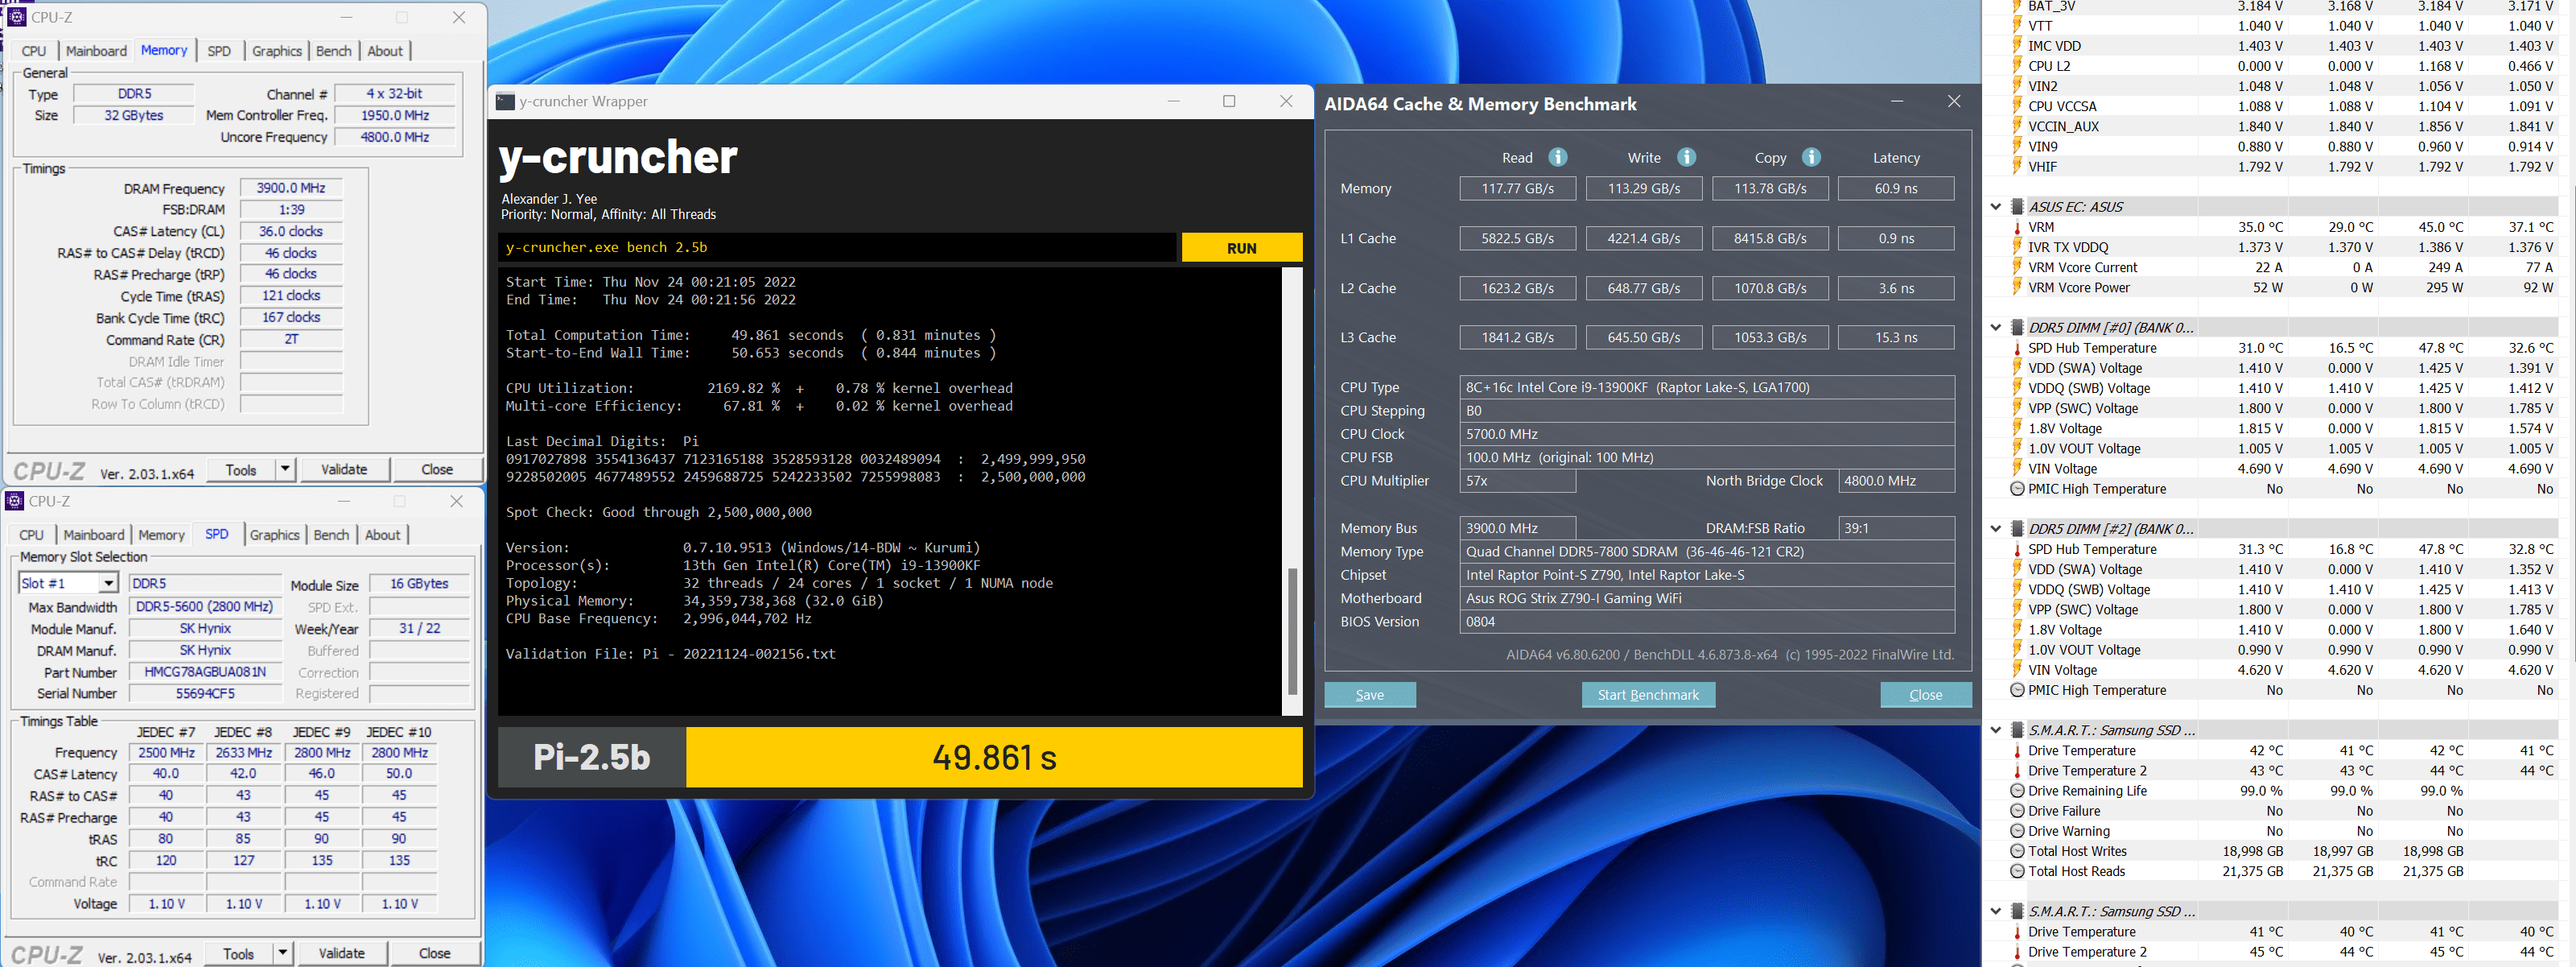Viewport: 2576px width, 967px height.
Task: Collapse the DDR5 DIMM #0 sensor group
Action: click(1996, 327)
